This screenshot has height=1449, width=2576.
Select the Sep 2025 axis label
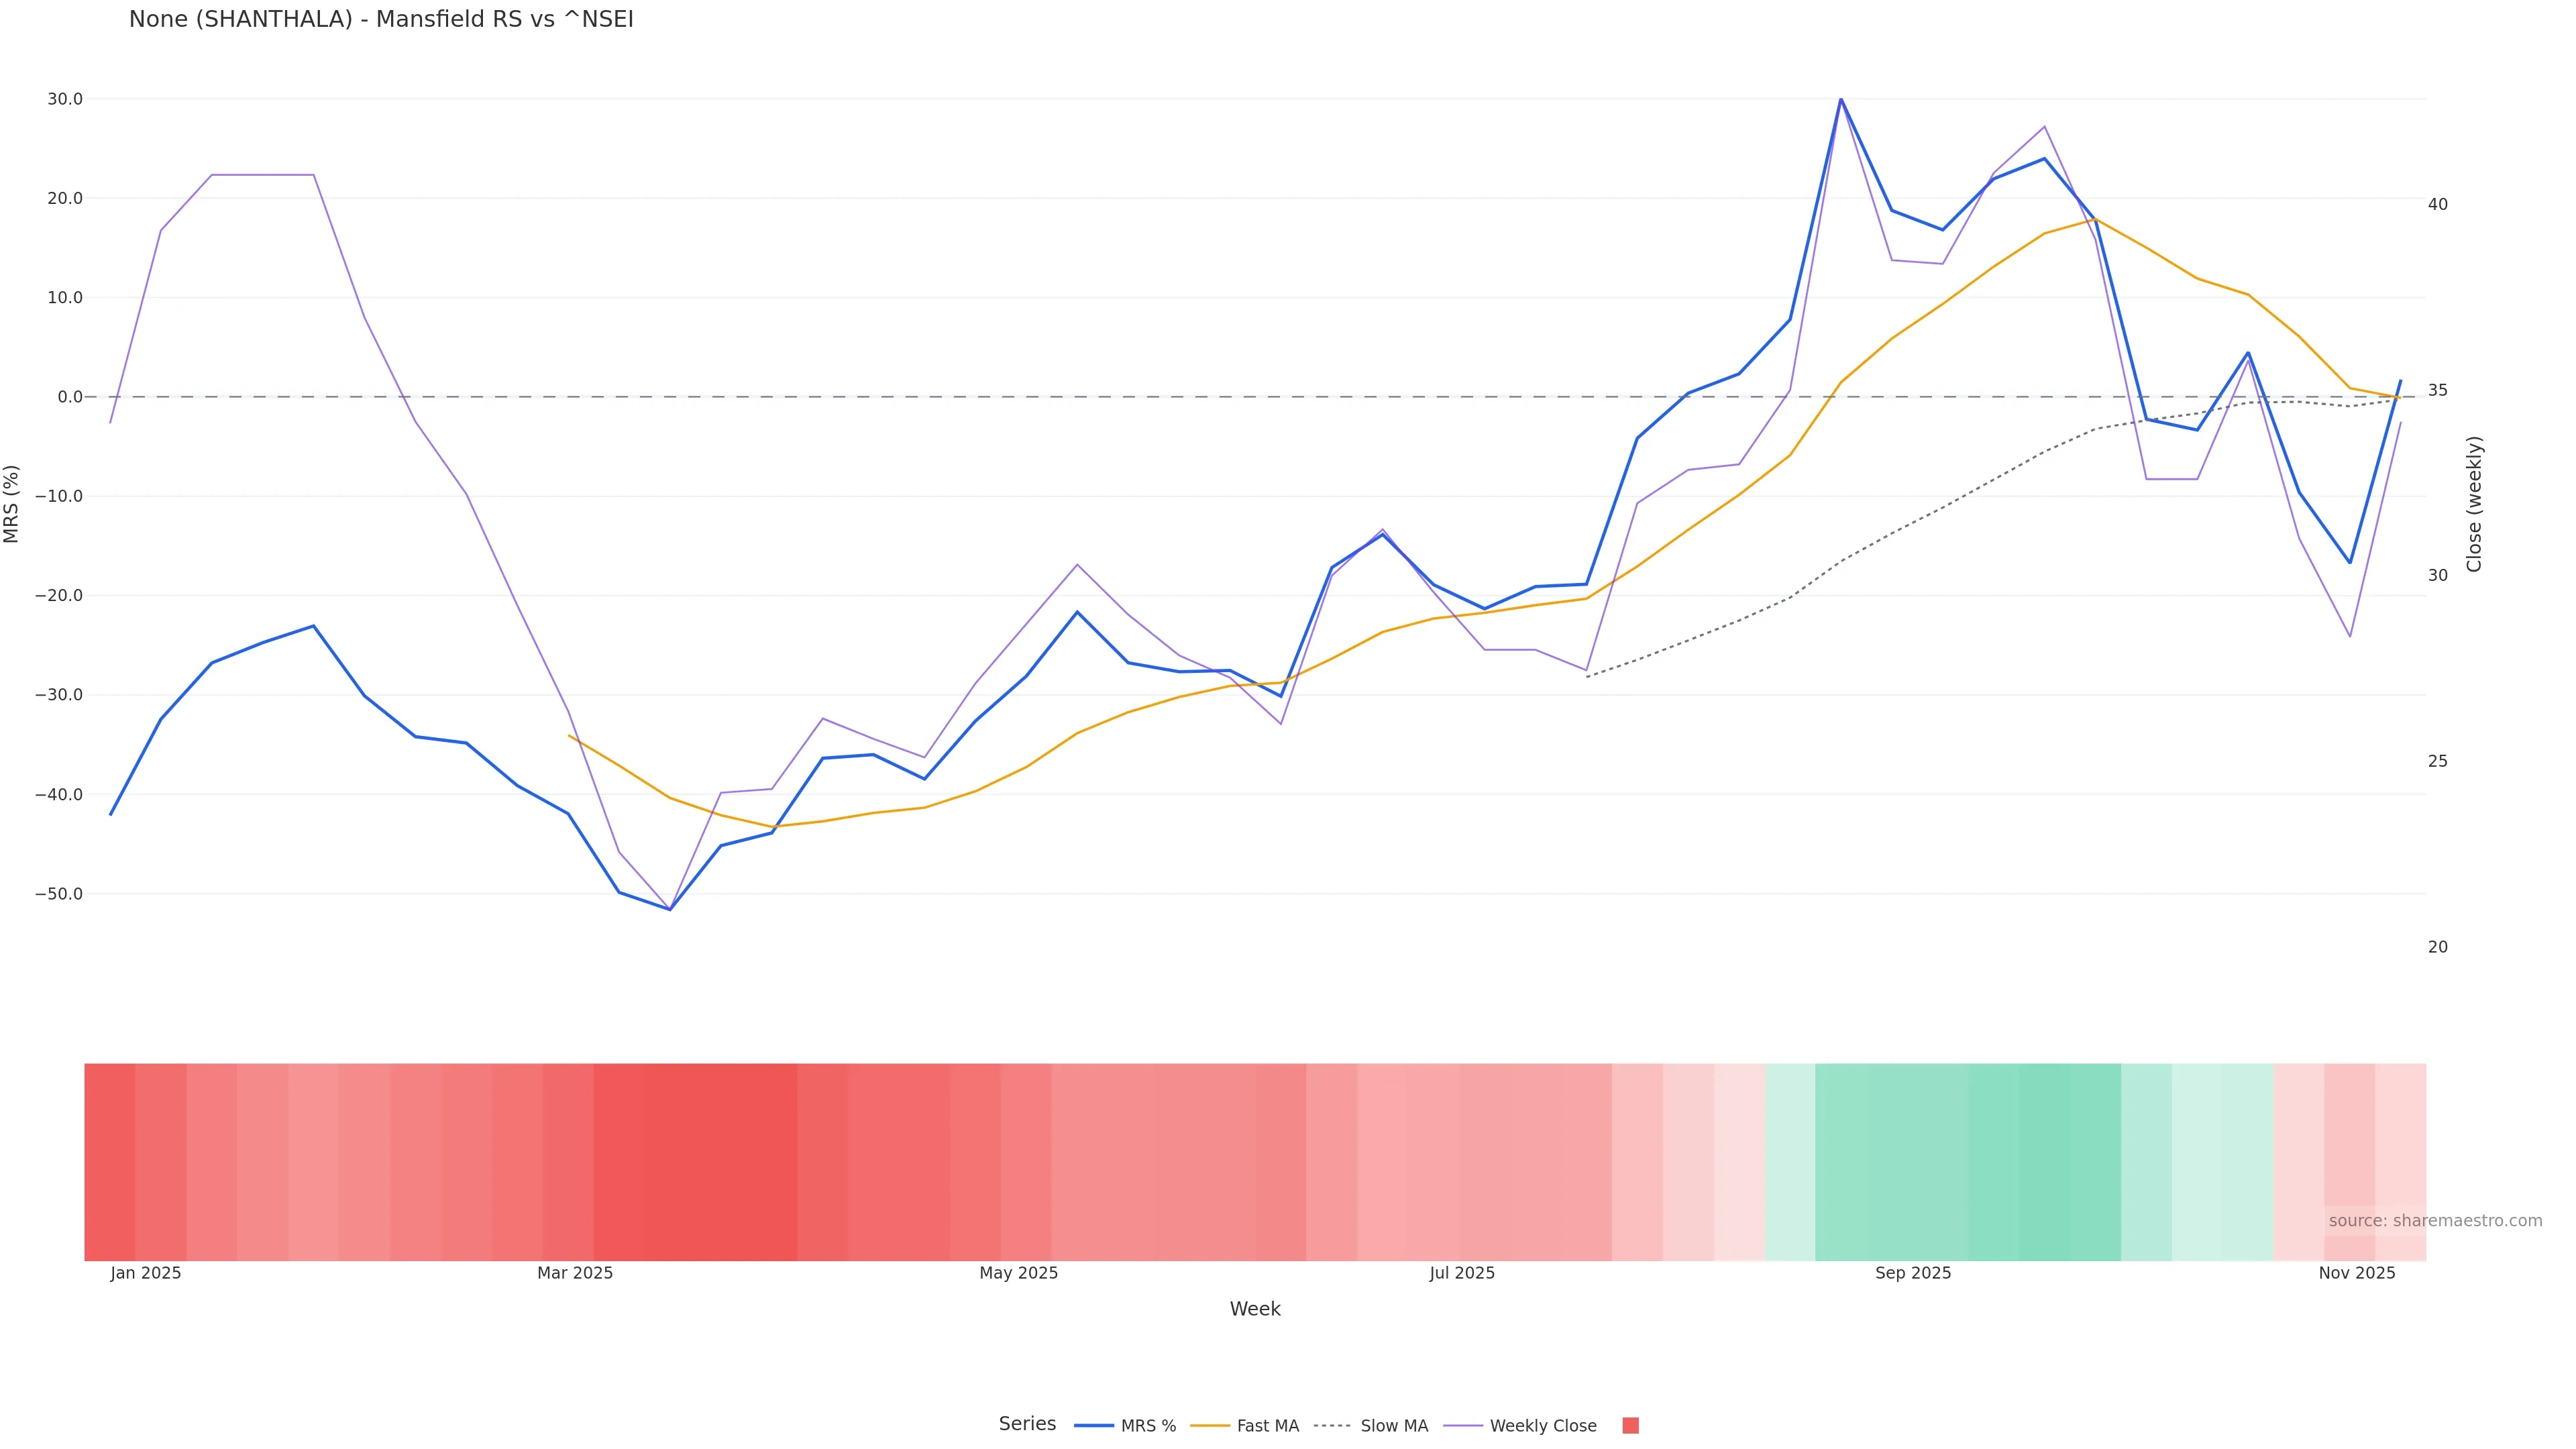point(1913,1273)
